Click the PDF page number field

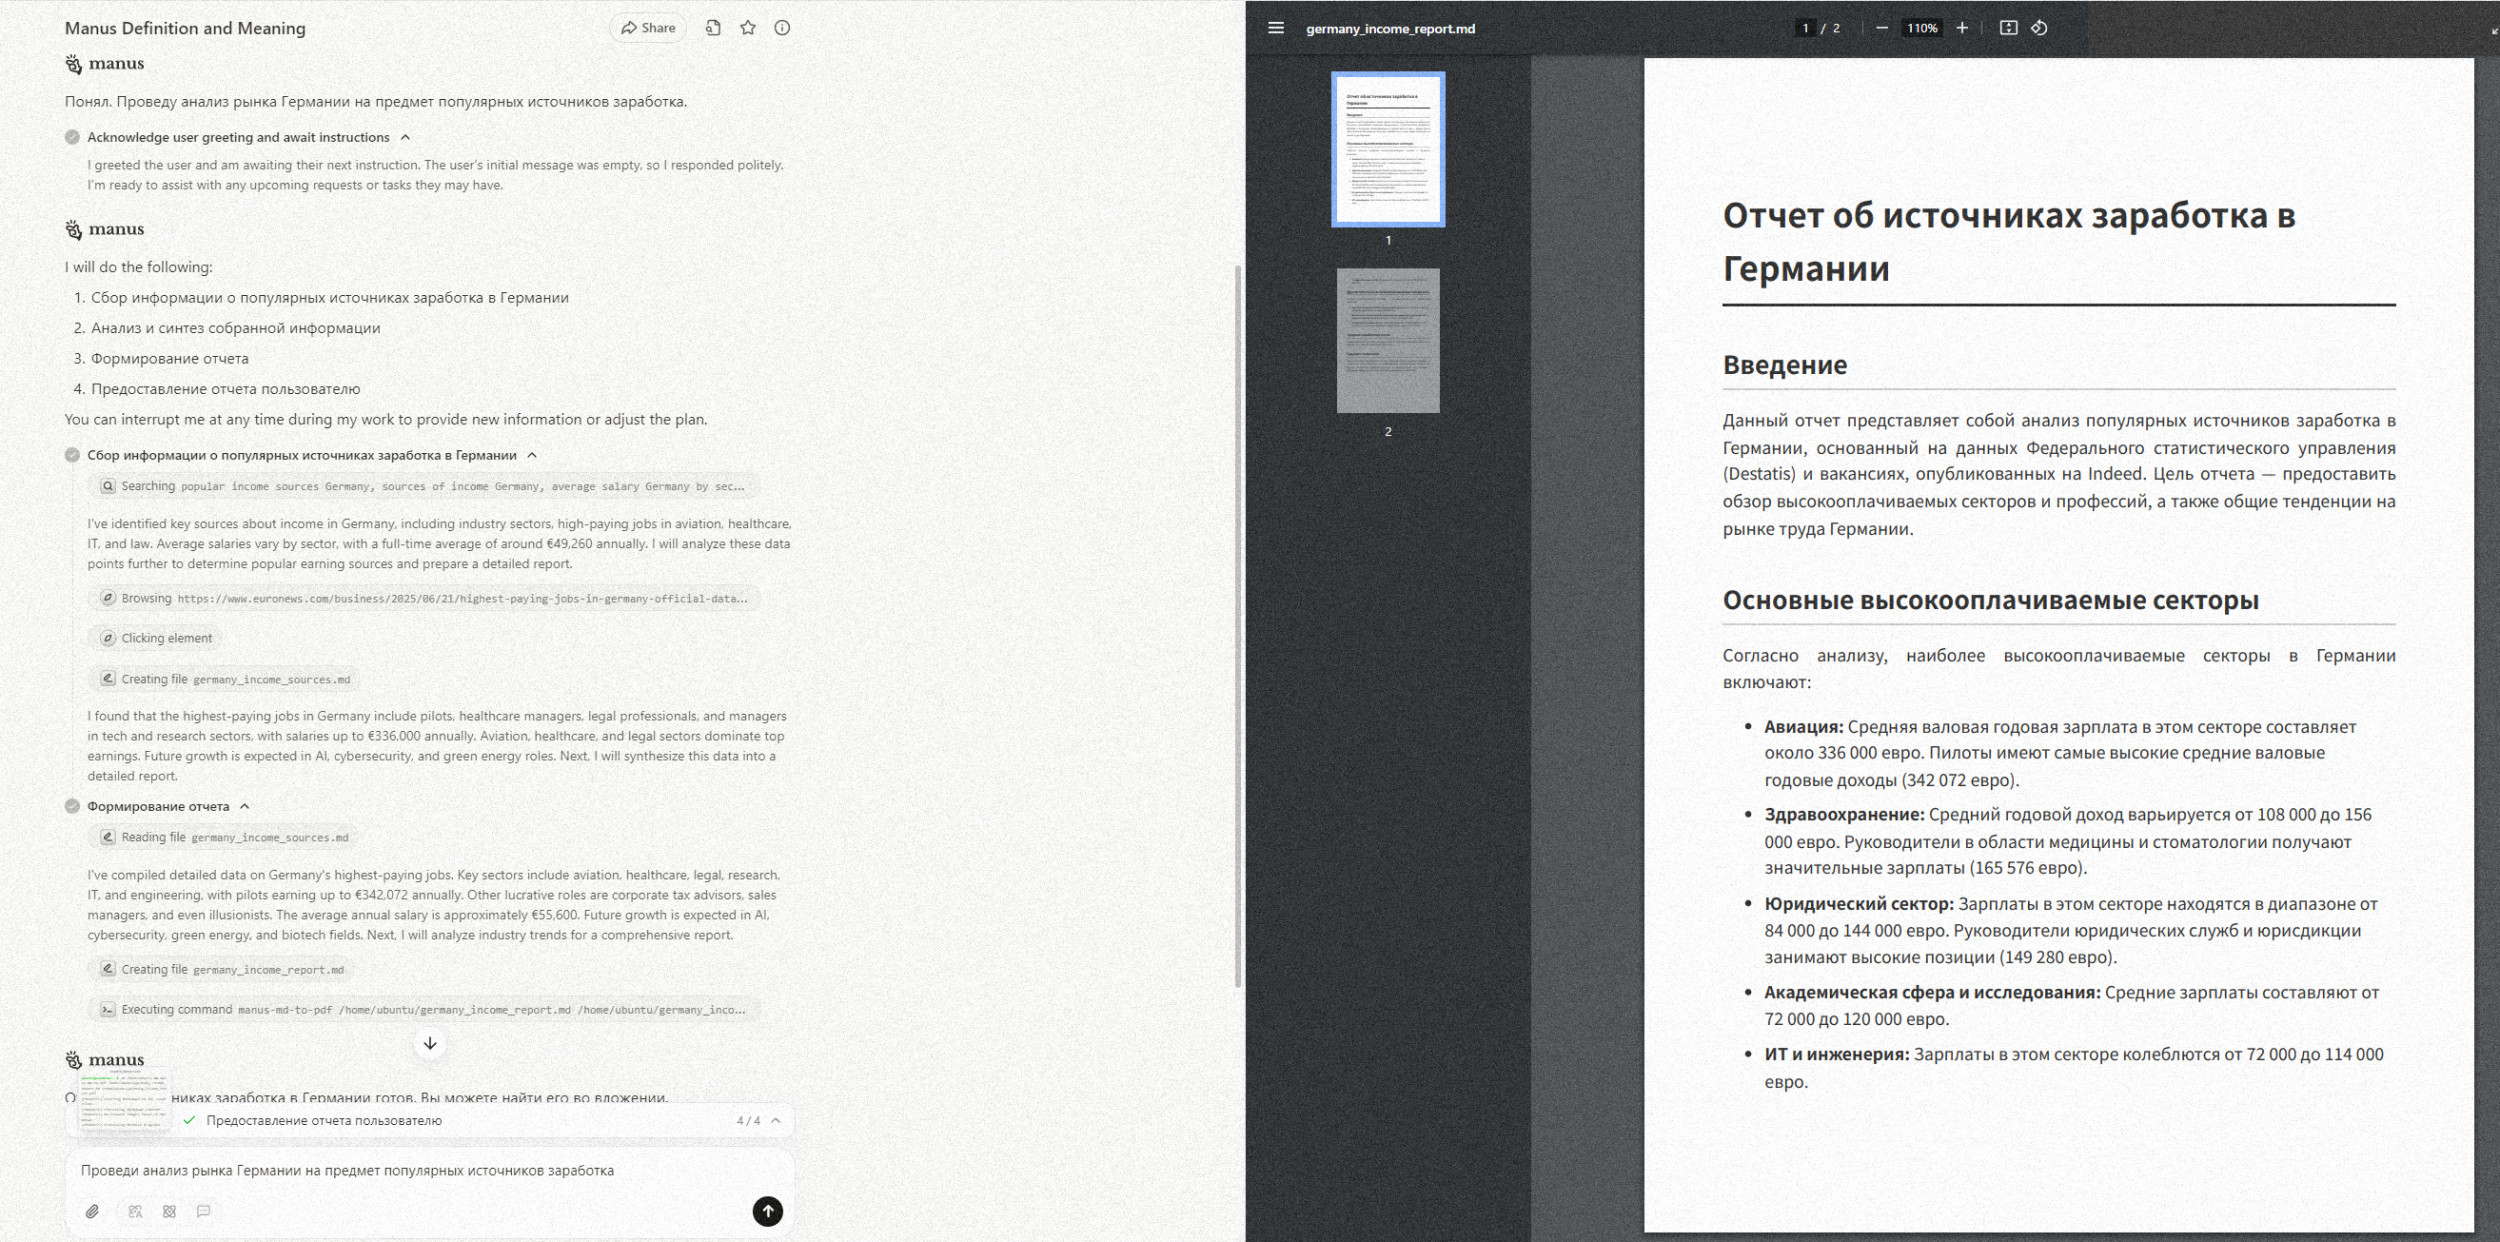1805,28
